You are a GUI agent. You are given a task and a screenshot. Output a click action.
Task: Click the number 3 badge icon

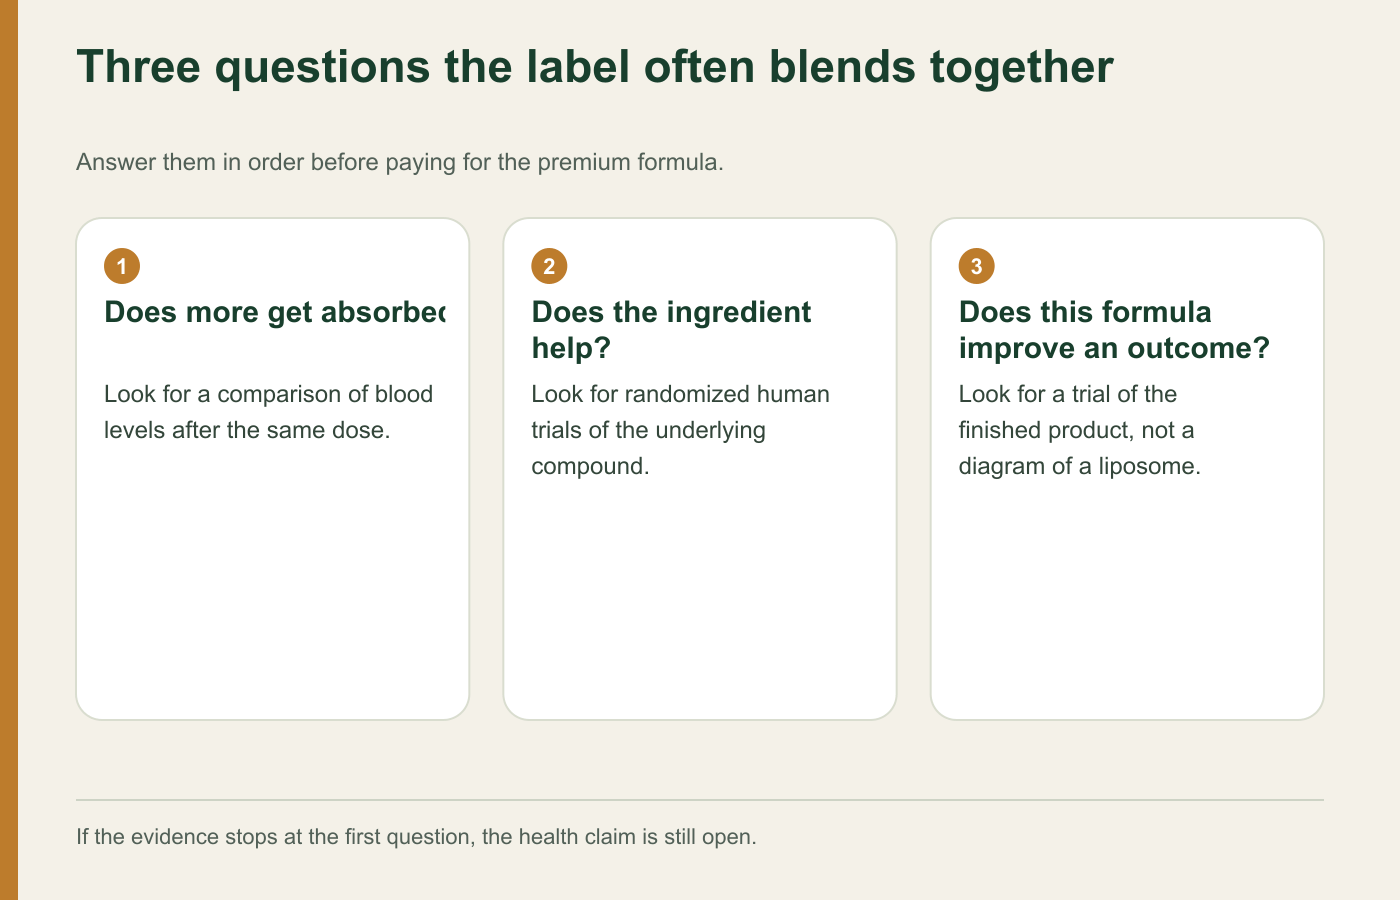click(977, 266)
